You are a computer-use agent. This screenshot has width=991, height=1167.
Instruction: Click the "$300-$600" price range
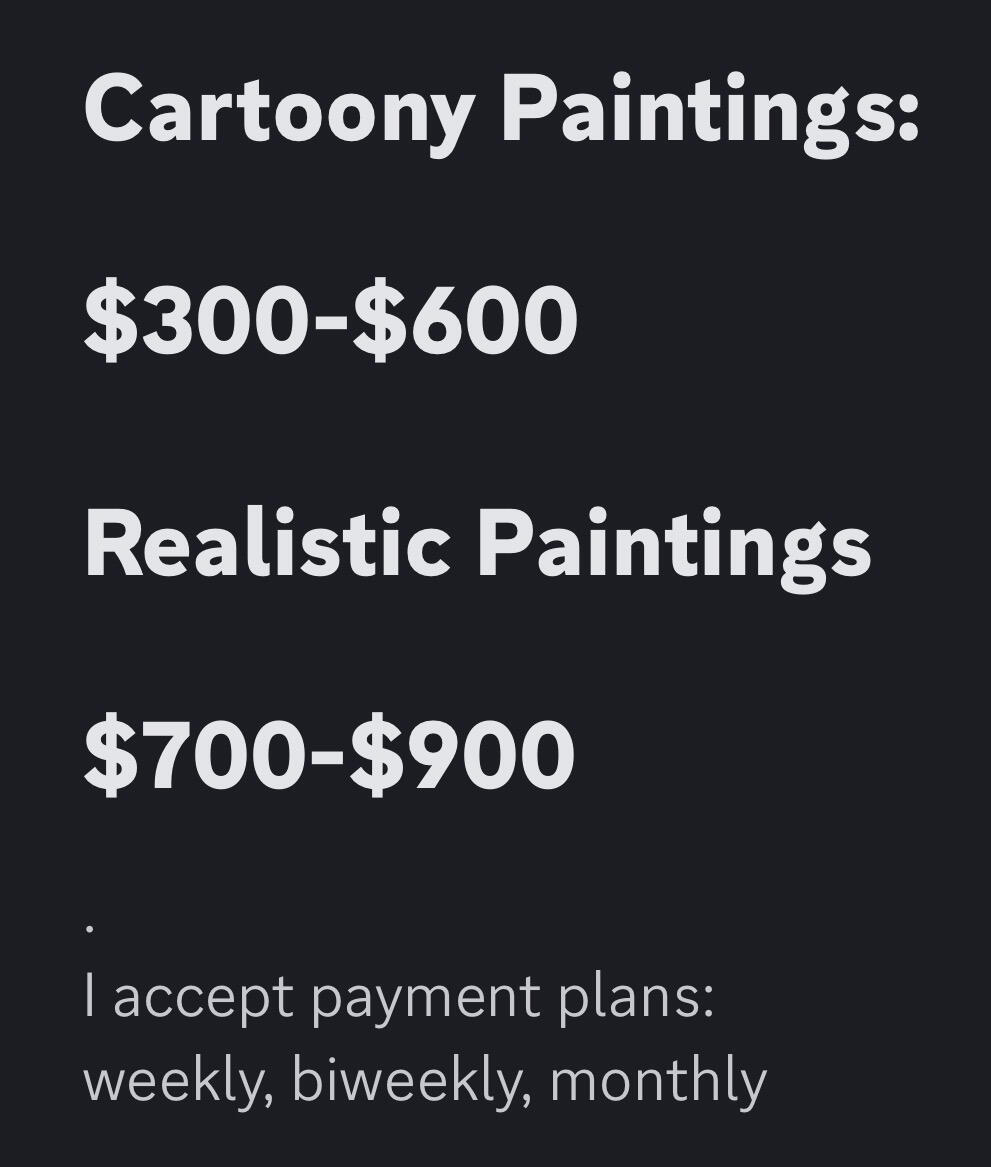pyautogui.click(x=331, y=322)
